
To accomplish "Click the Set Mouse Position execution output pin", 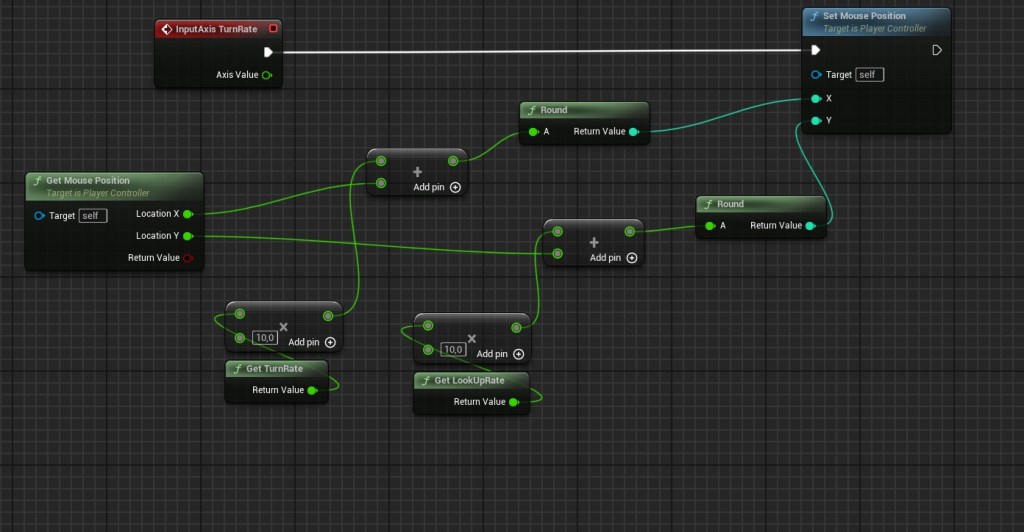I will 936,50.
